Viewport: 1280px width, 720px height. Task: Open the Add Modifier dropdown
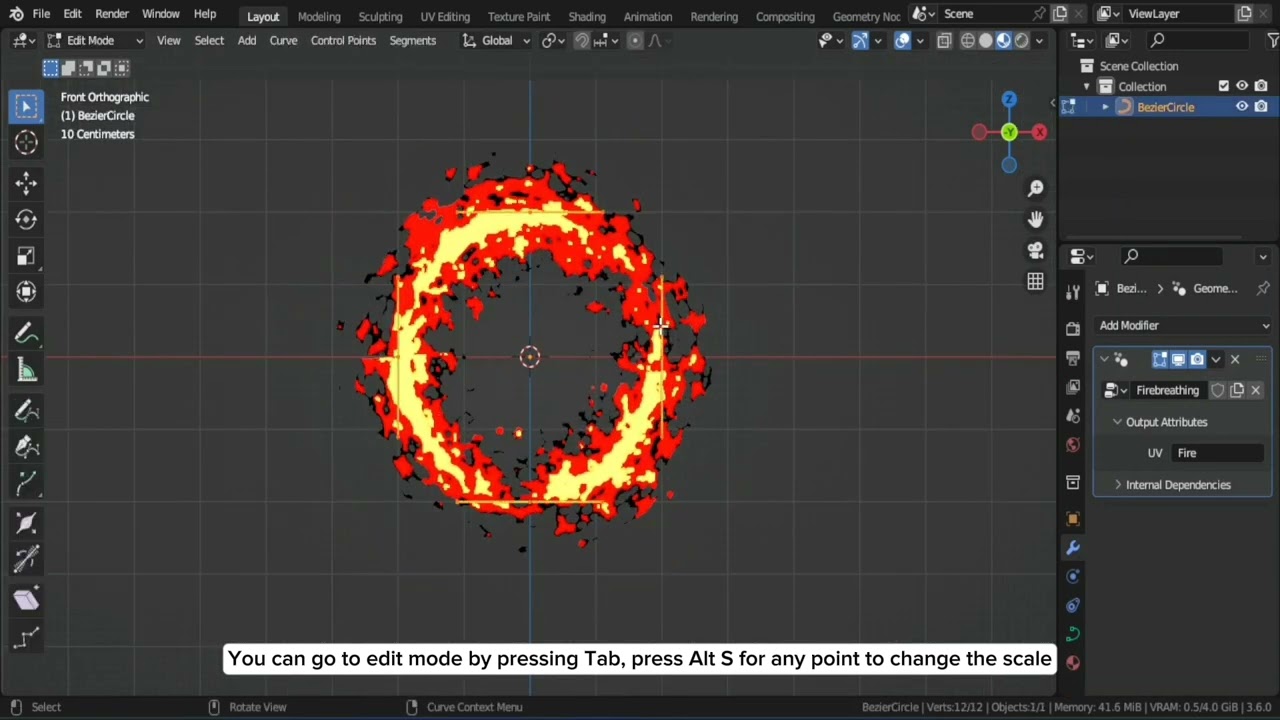pos(1184,325)
